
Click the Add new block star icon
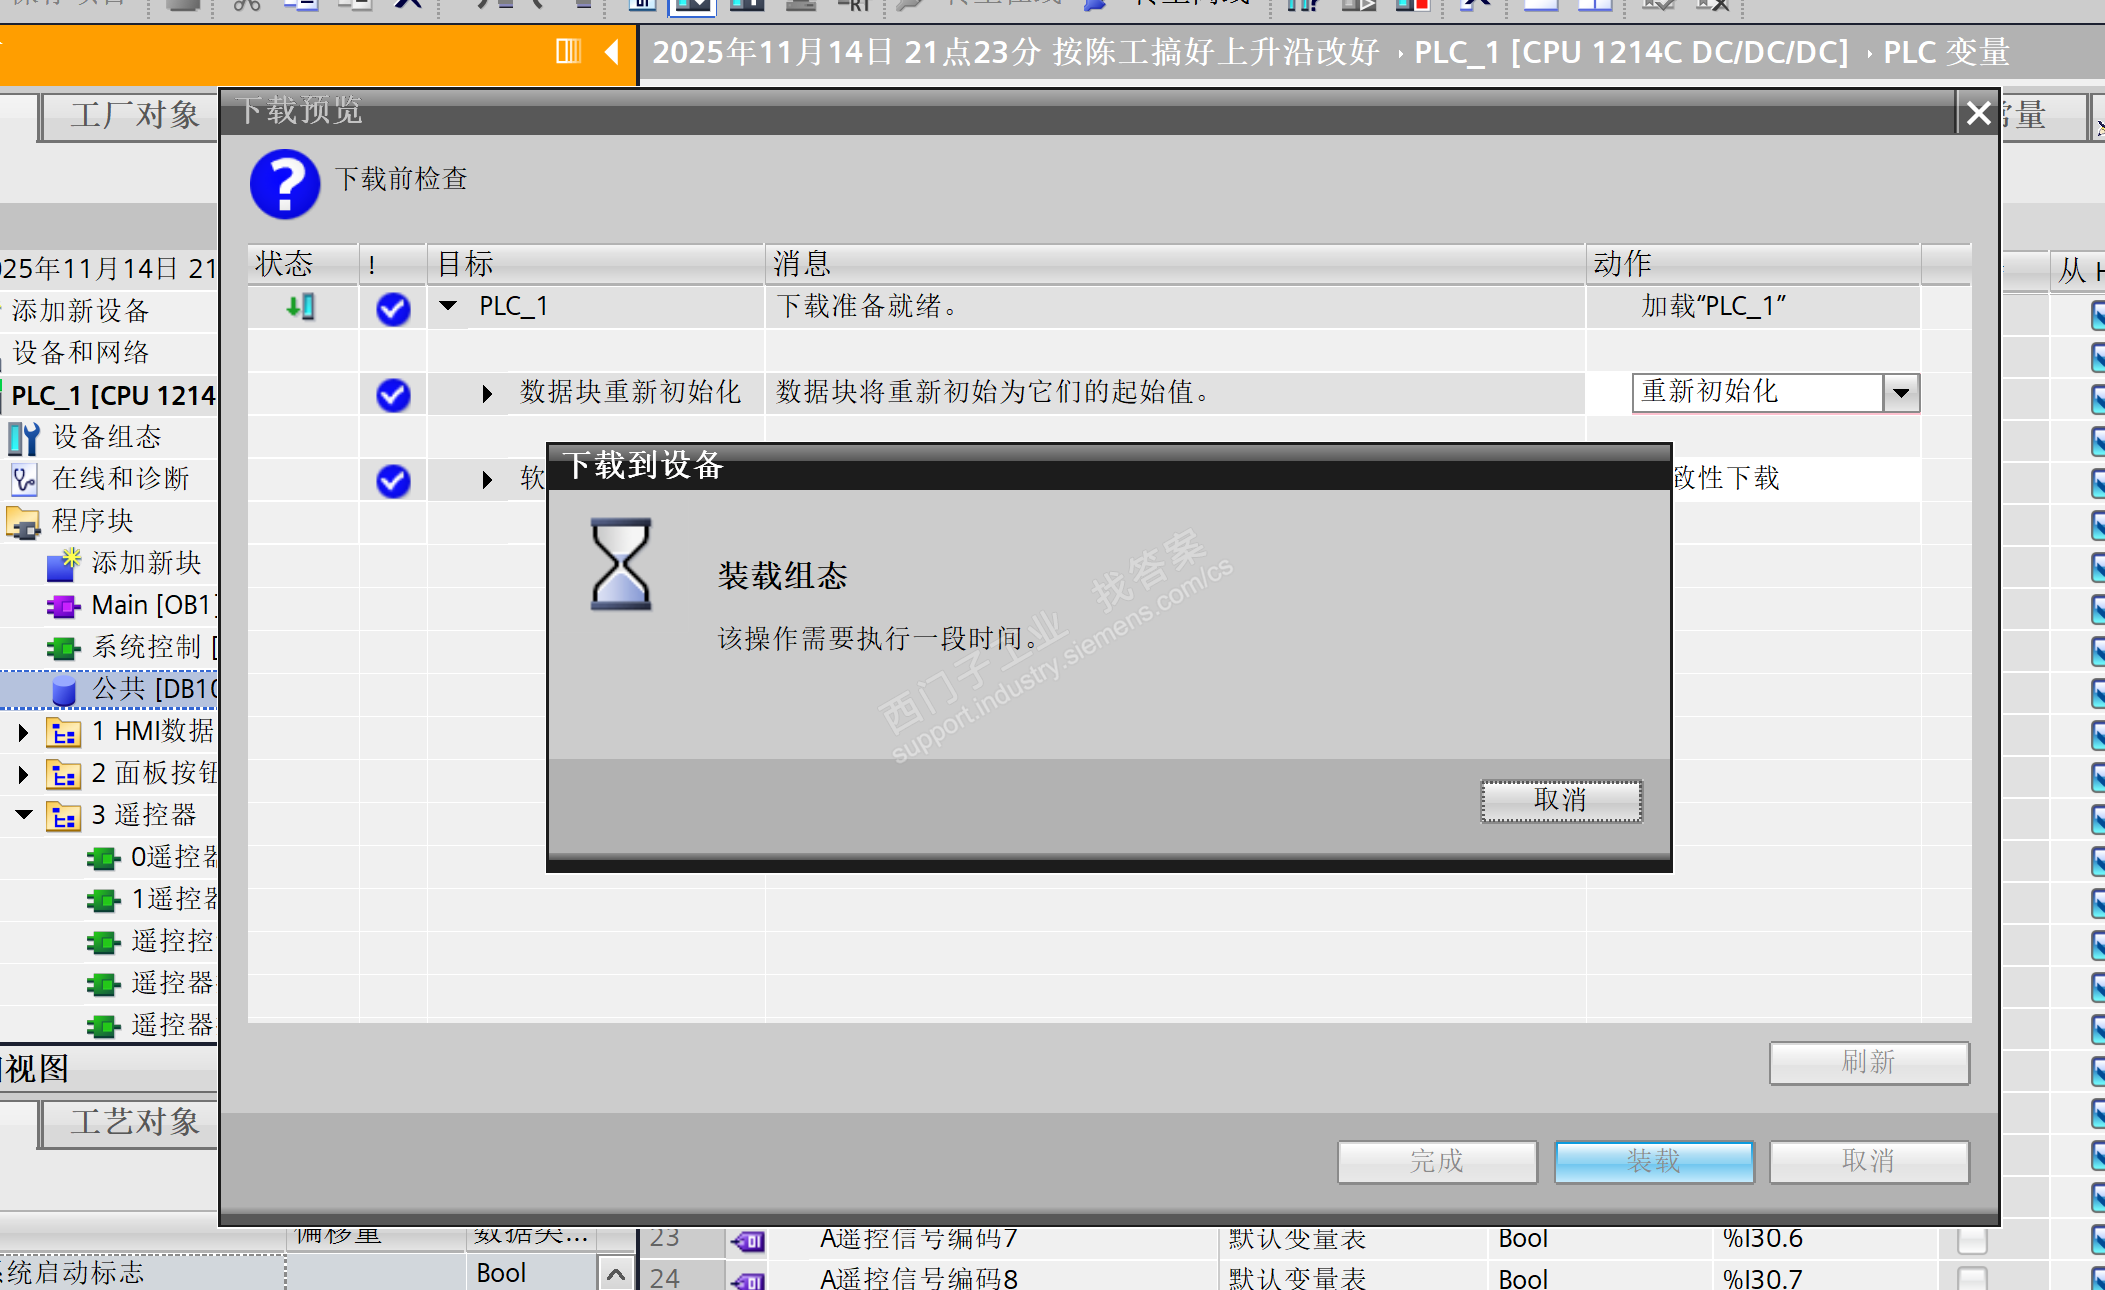(x=63, y=564)
